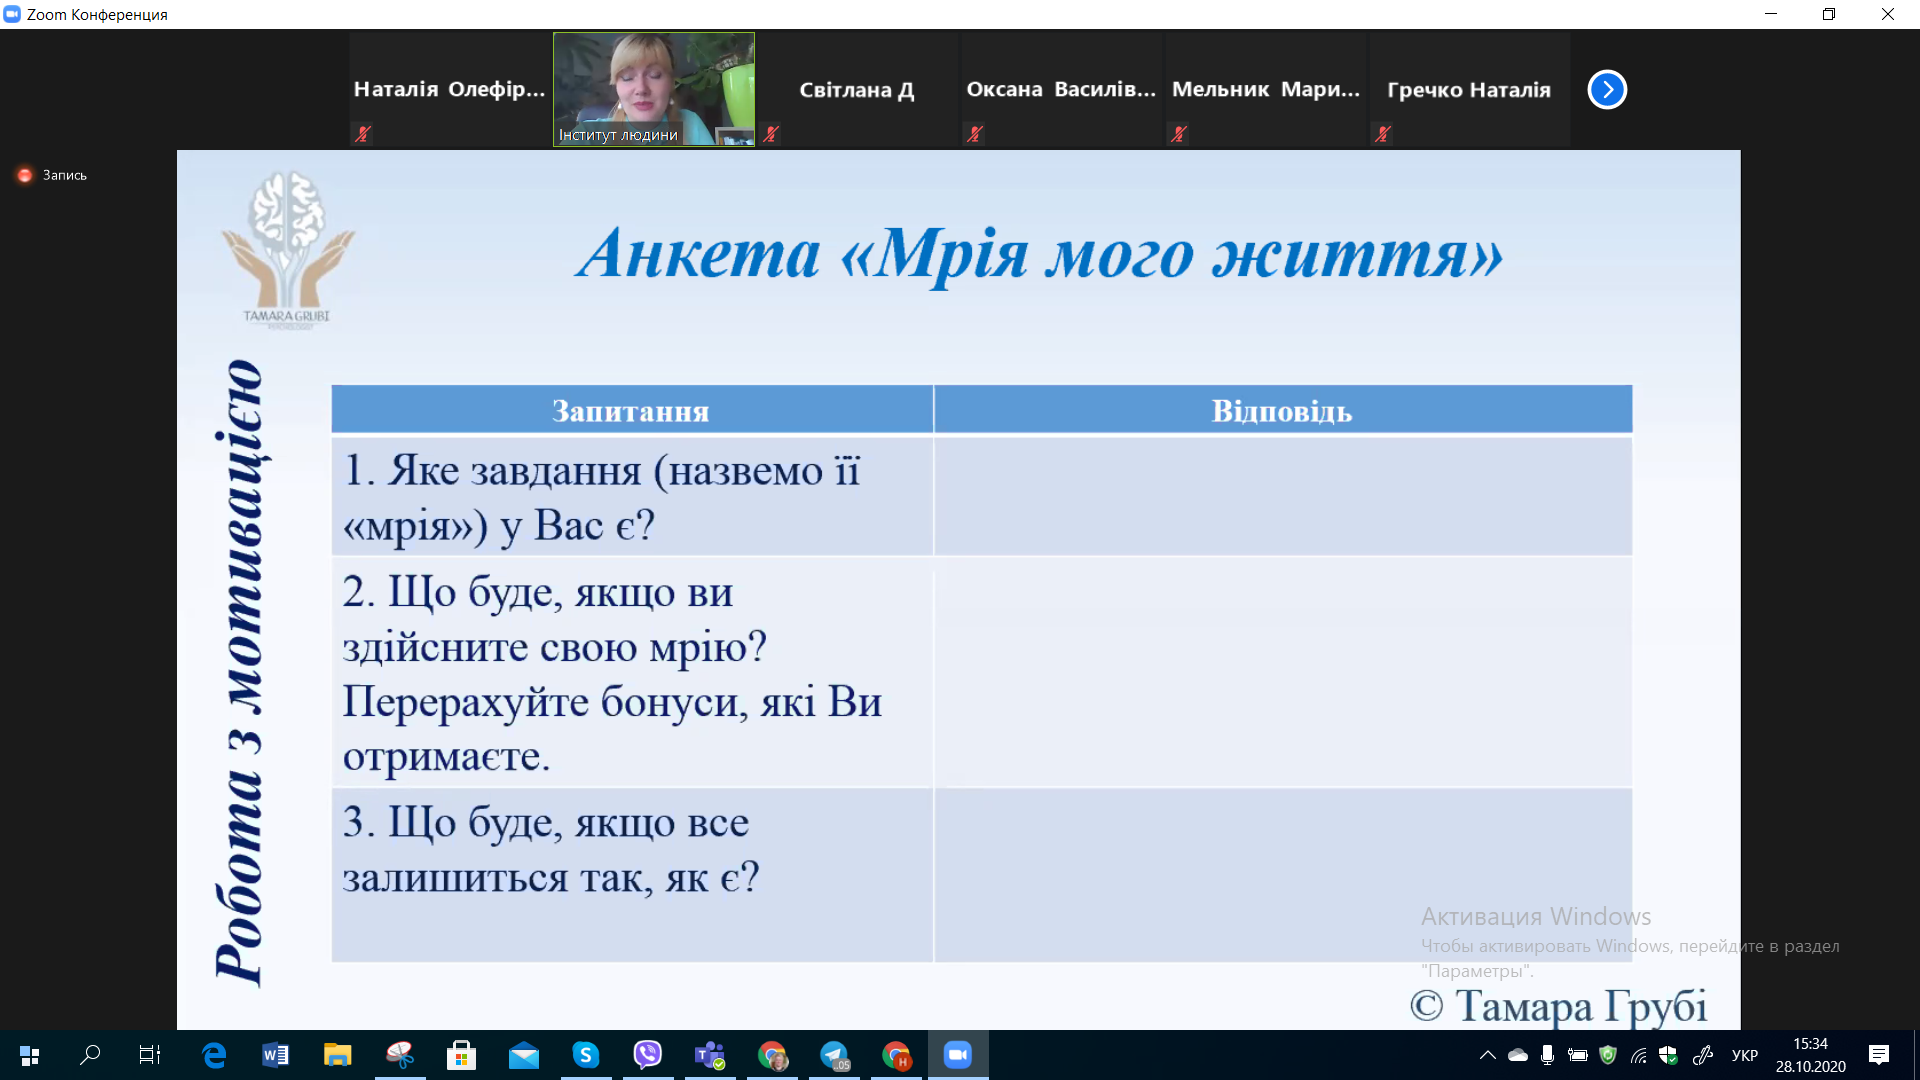
Task: Click the Запись recording indicator
Action: click(x=52, y=175)
